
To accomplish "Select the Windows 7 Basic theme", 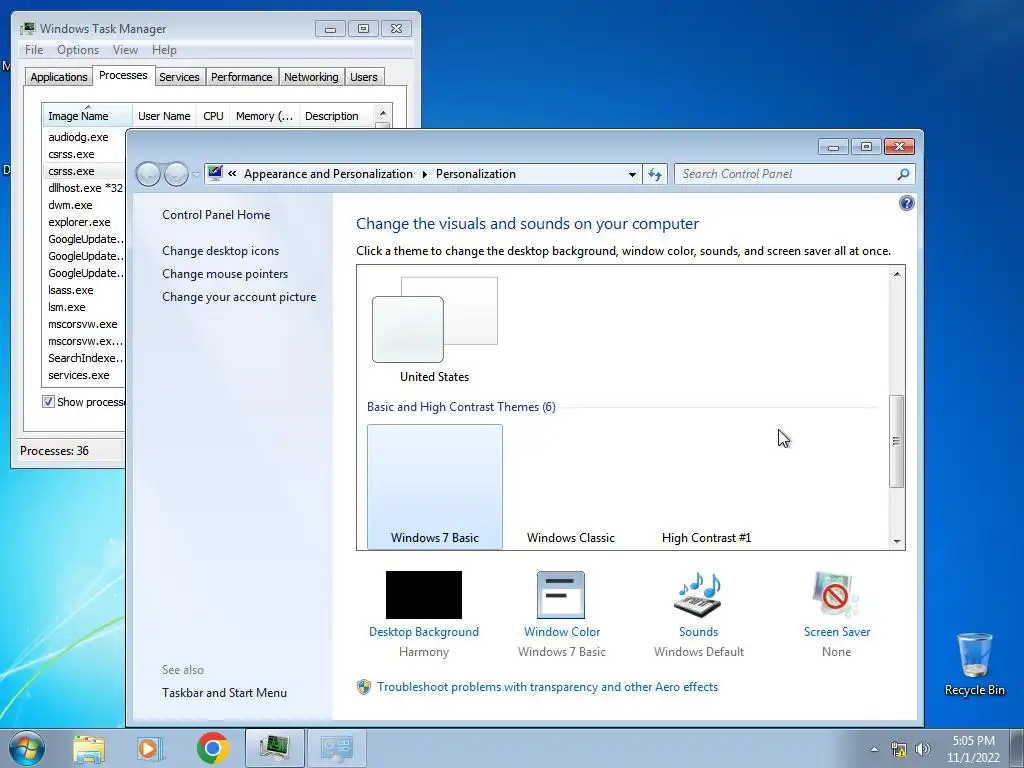I will 435,487.
